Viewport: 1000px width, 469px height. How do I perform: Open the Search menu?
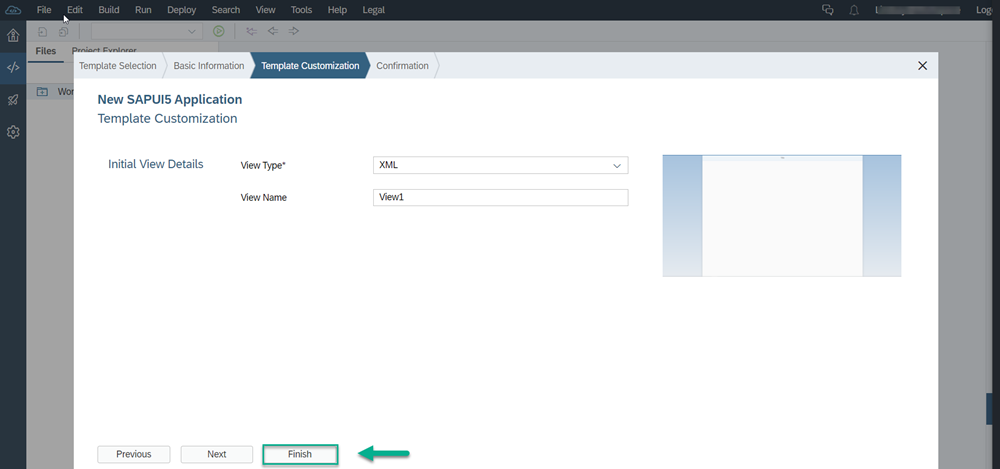(x=226, y=10)
